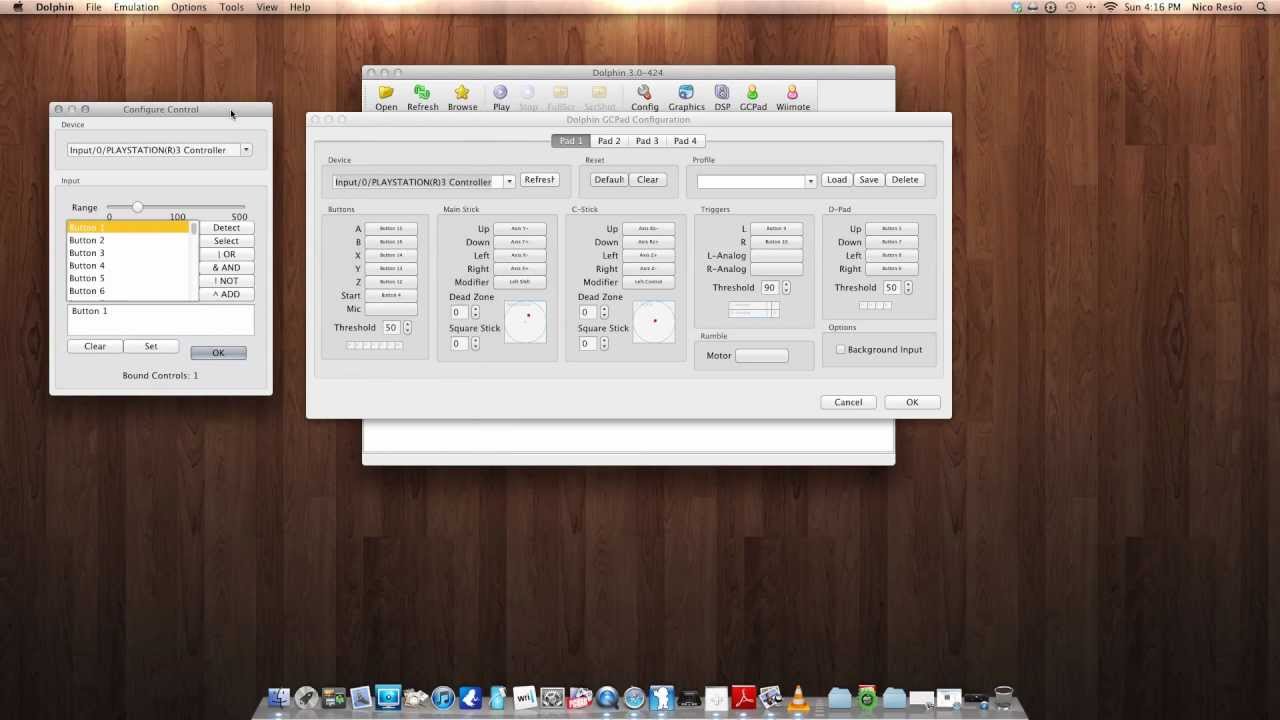Open Safari from the Dock

point(634,697)
